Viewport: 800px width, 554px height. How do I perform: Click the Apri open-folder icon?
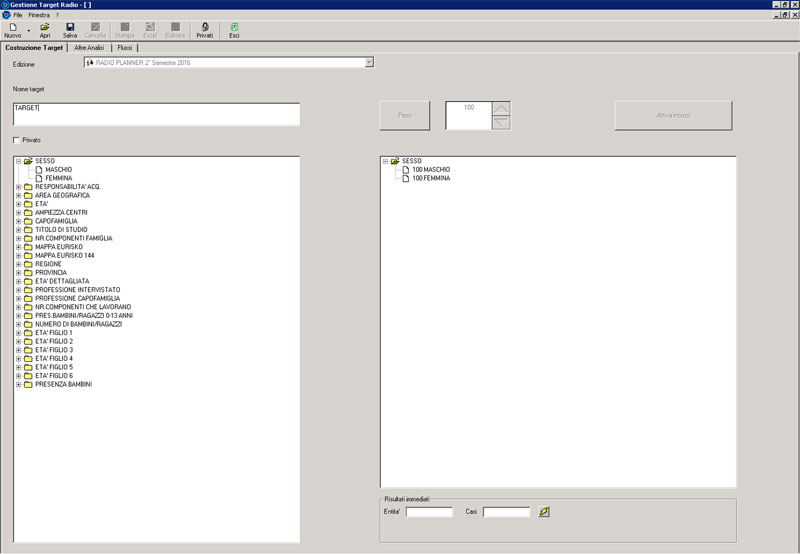coord(45,27)
